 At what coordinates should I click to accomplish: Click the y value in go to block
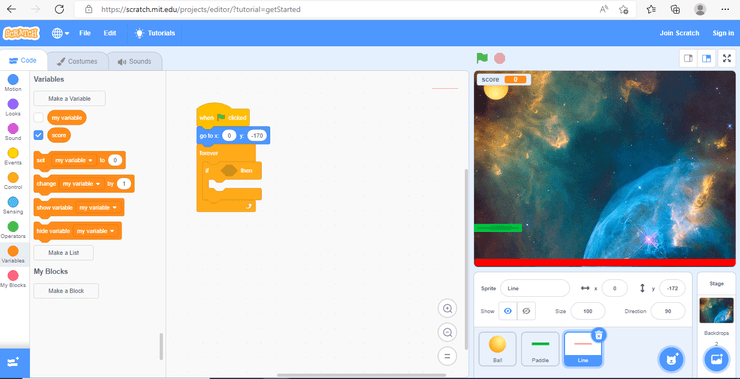coord(257,136)
